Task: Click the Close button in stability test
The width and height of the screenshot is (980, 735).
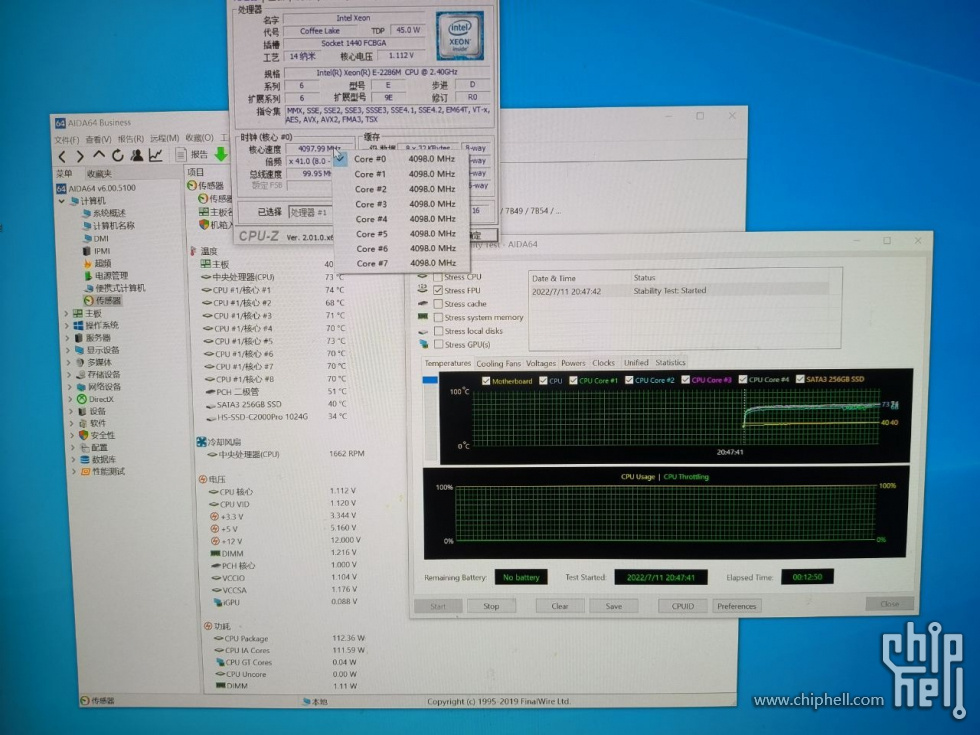Action: pos(889,604)
